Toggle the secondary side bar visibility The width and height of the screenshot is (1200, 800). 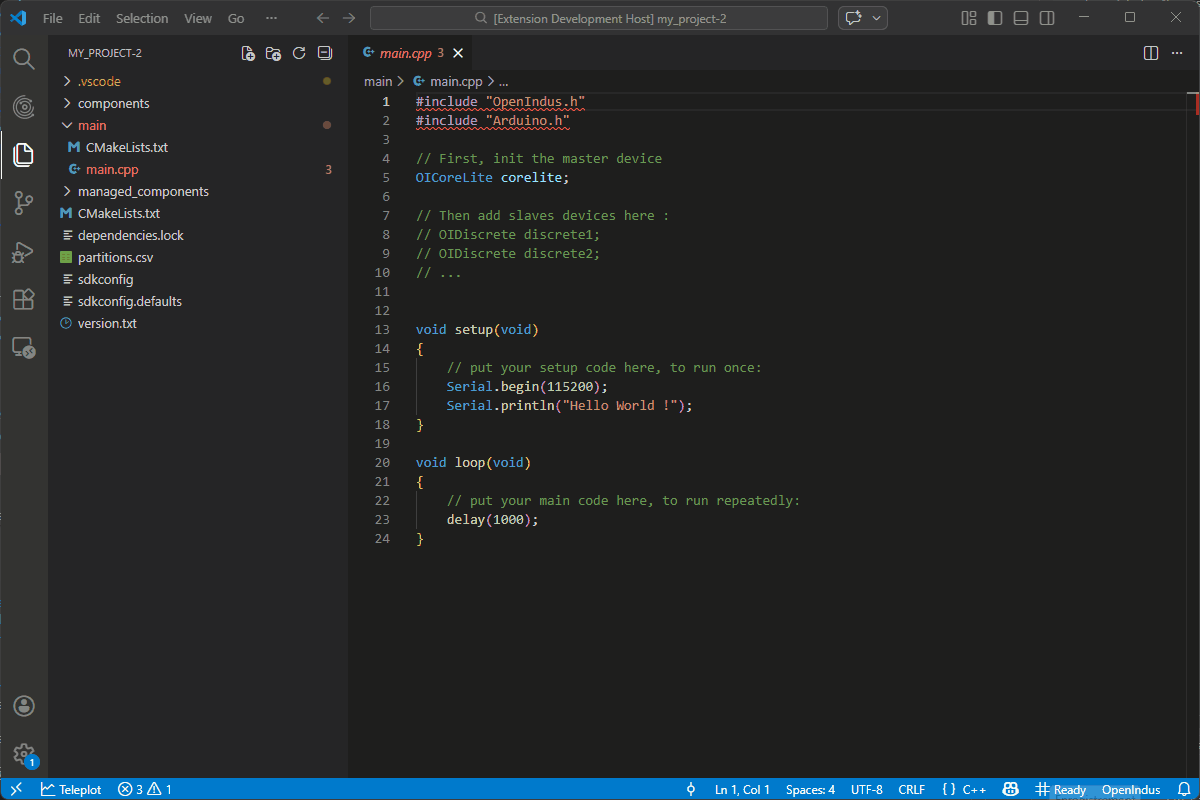[1047, 18]
